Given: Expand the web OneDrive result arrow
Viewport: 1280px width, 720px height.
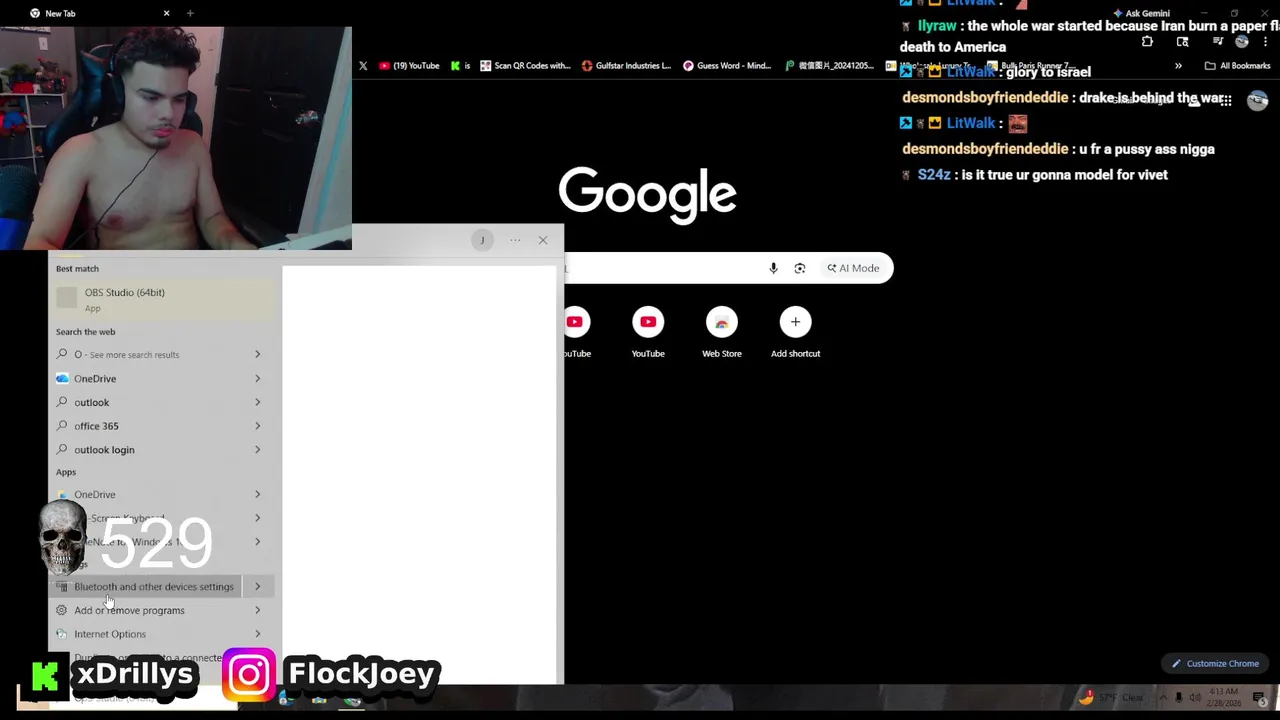Looking at the screenshot, I should [257, 378].
